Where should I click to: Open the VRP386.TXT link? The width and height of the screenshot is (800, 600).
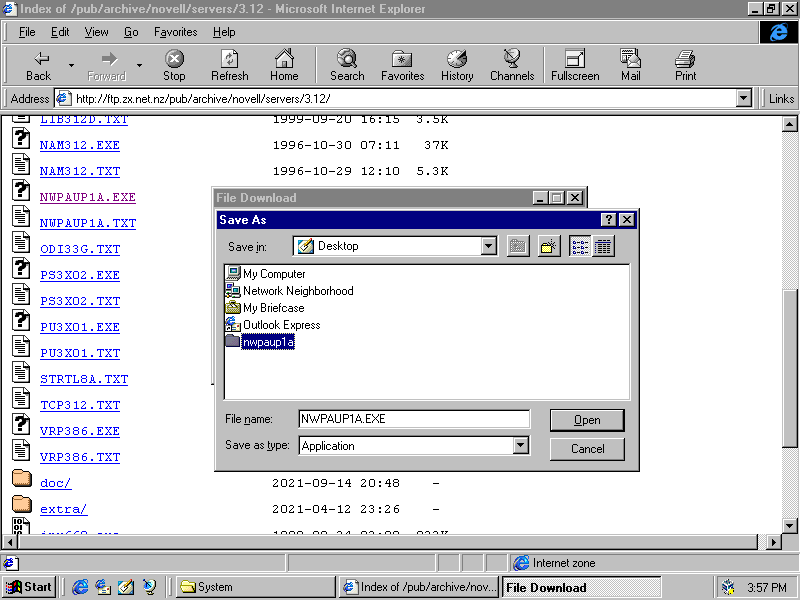tap(80, 458)
